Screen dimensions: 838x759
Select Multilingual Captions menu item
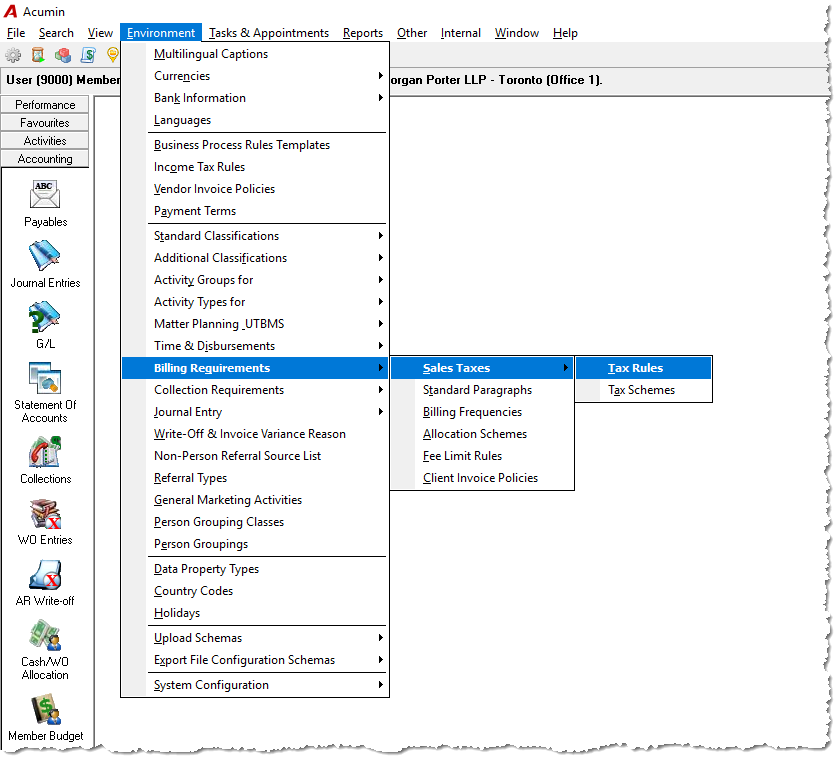(x=254, y=54)
